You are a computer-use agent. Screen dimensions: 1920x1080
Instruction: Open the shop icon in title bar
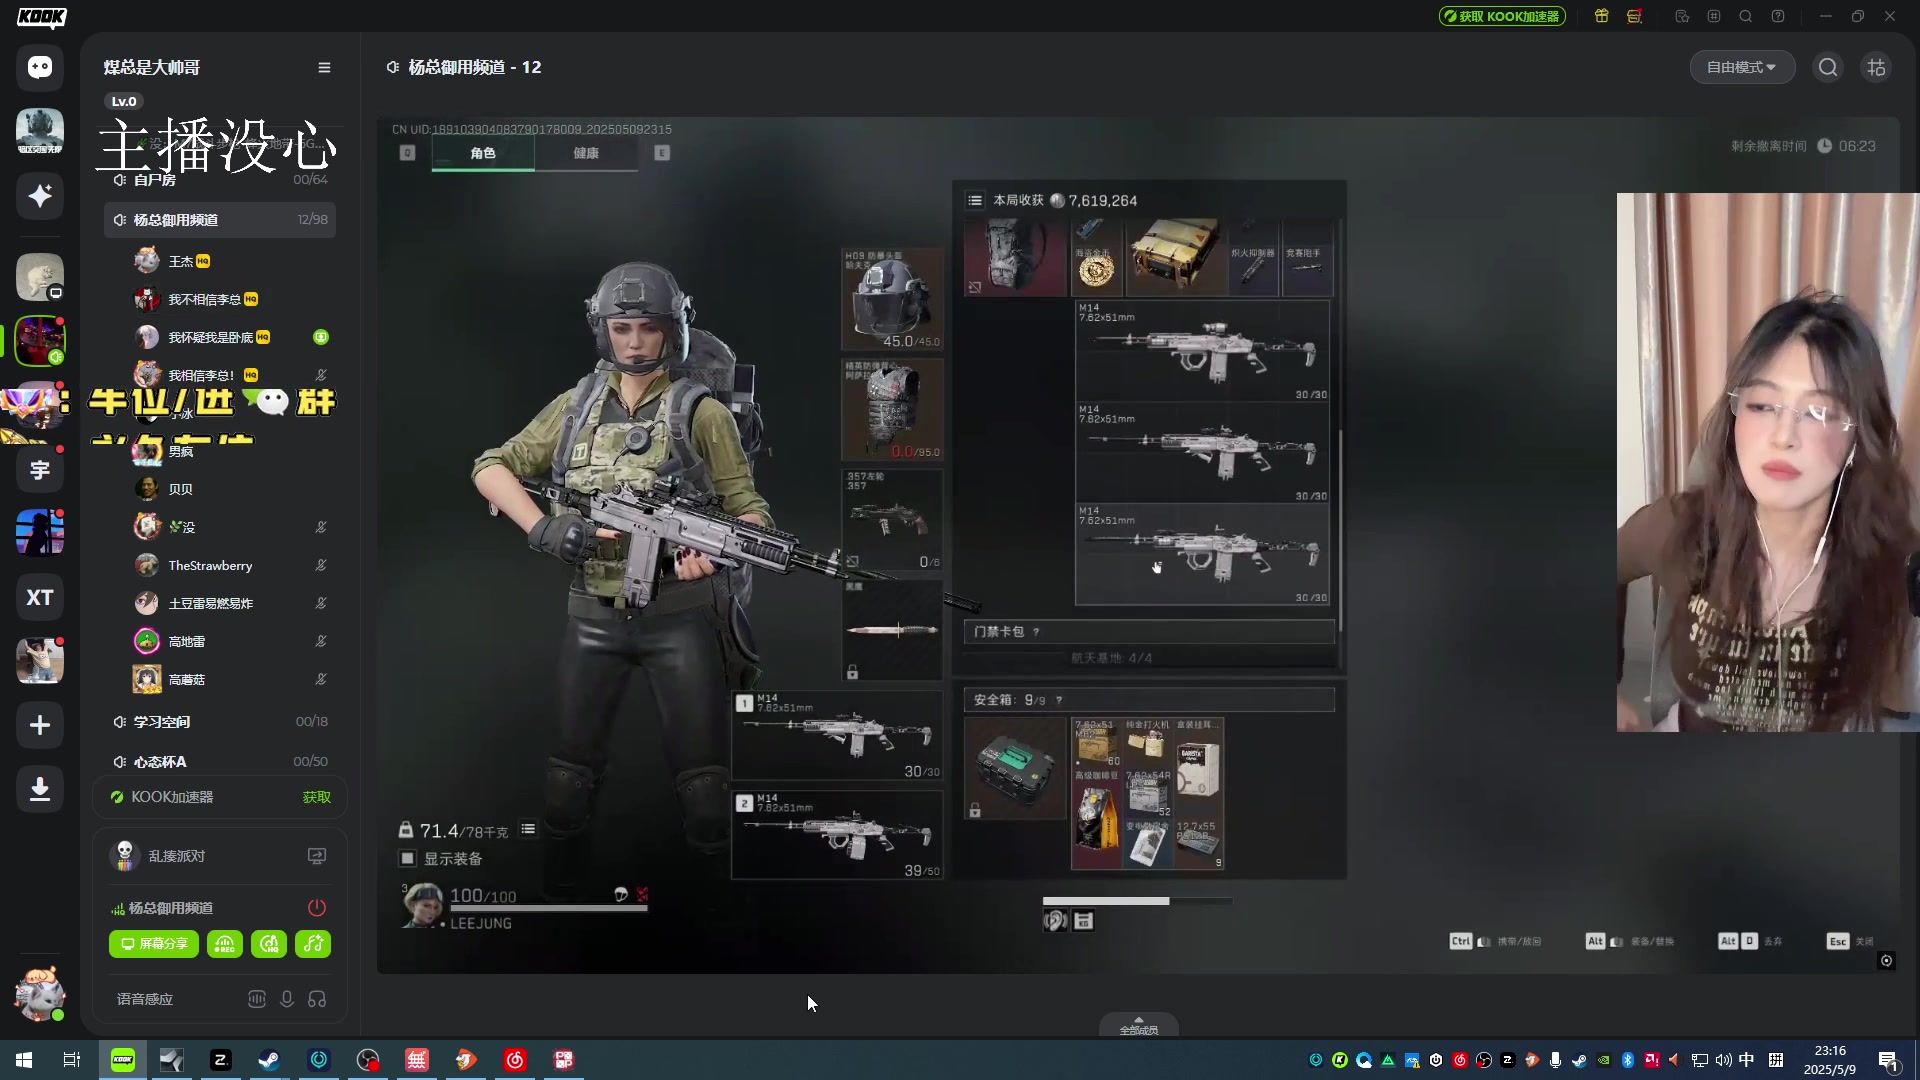[x=1635, y=16]
